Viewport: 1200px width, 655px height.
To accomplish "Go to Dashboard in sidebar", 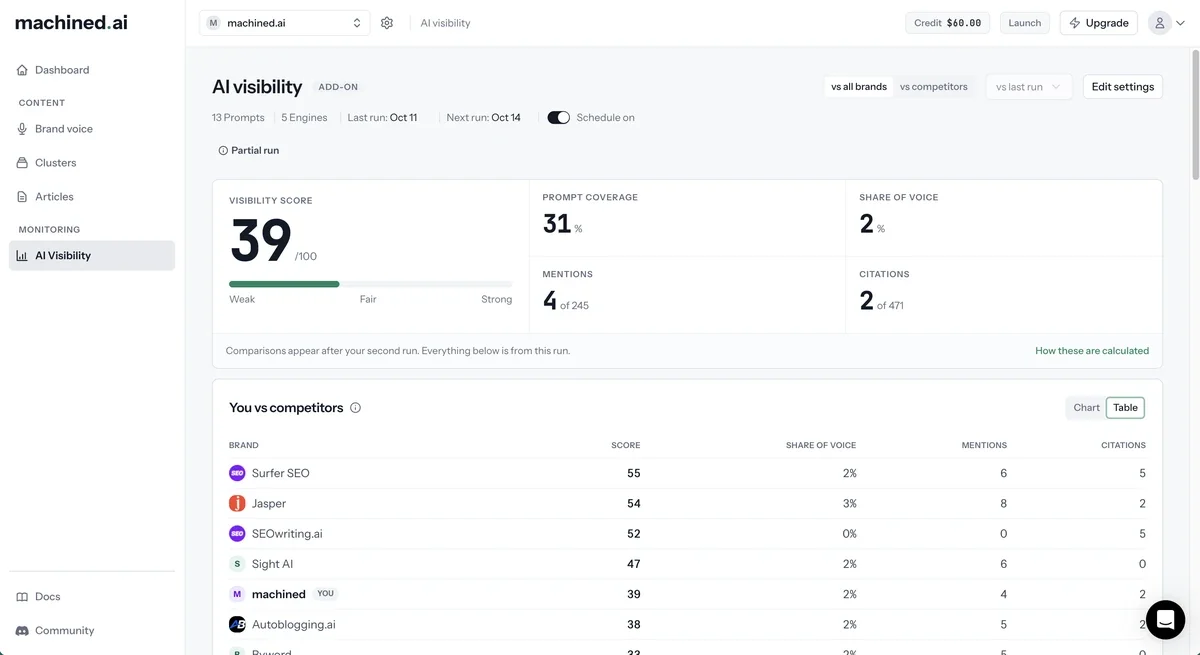I will (92, 70).
